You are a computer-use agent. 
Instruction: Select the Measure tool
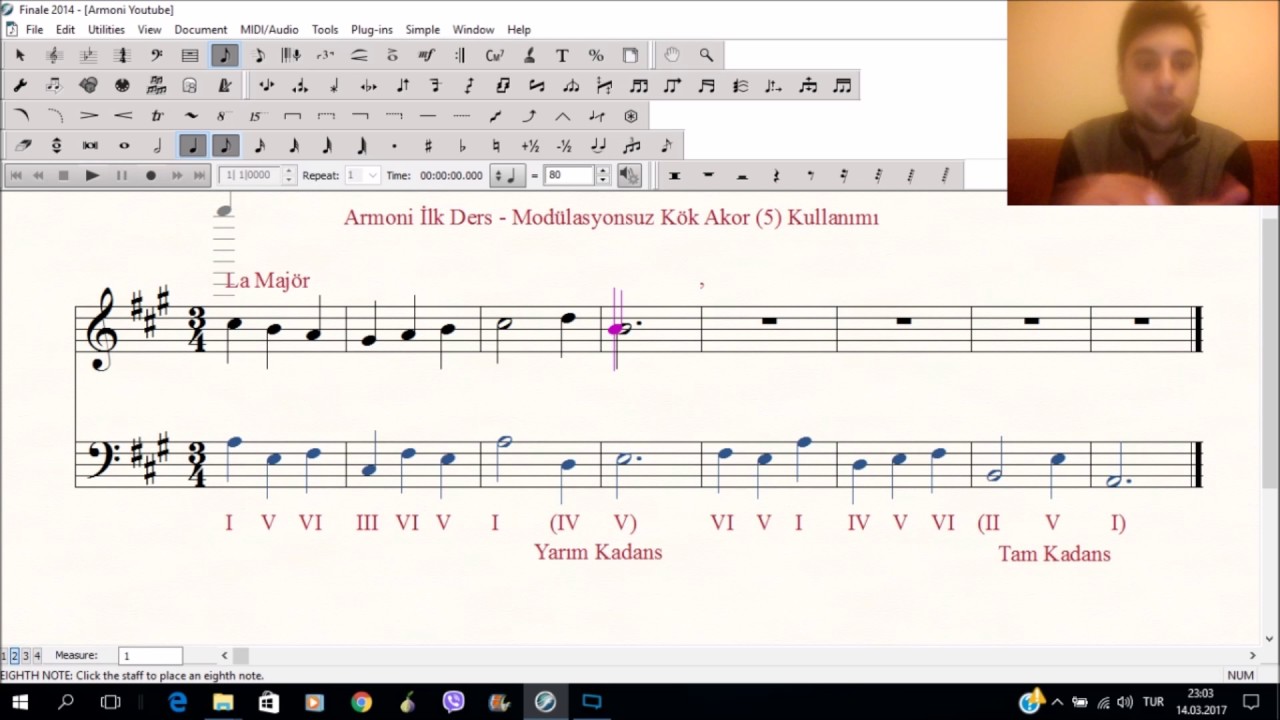tap(190, 55)
